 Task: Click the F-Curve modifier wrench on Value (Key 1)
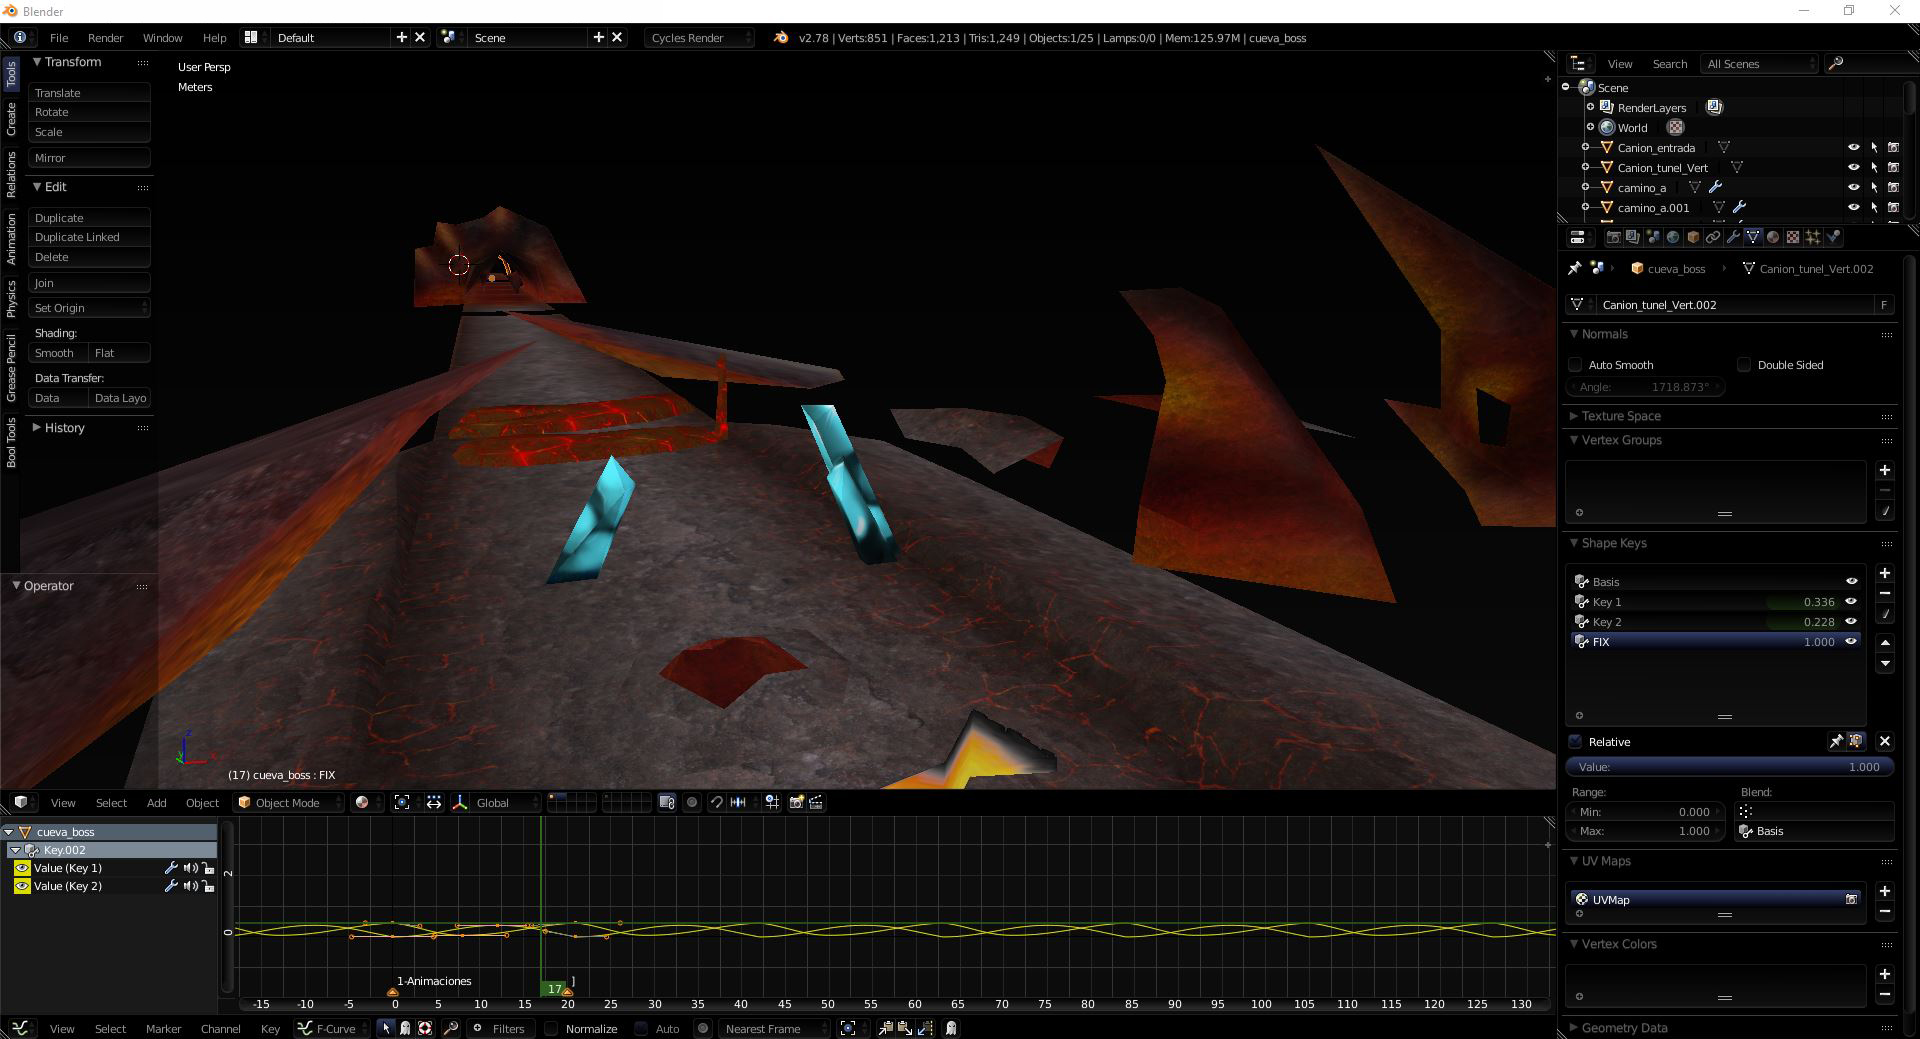coord(171,868)
